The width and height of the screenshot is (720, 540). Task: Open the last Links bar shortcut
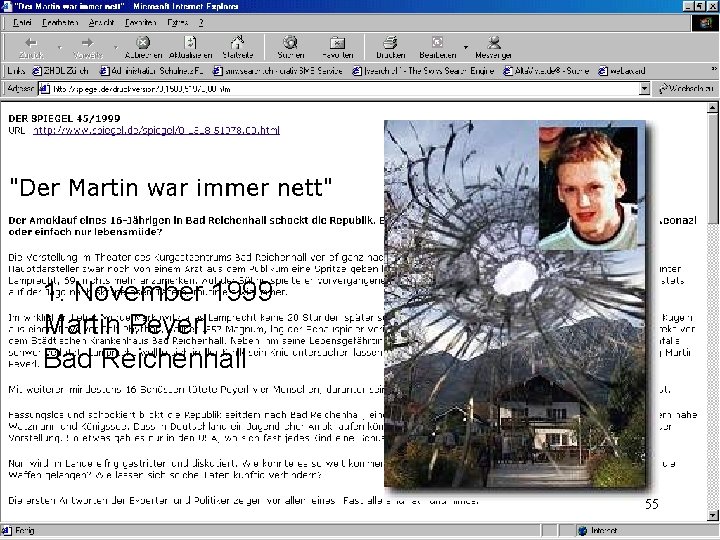(622, 71)
